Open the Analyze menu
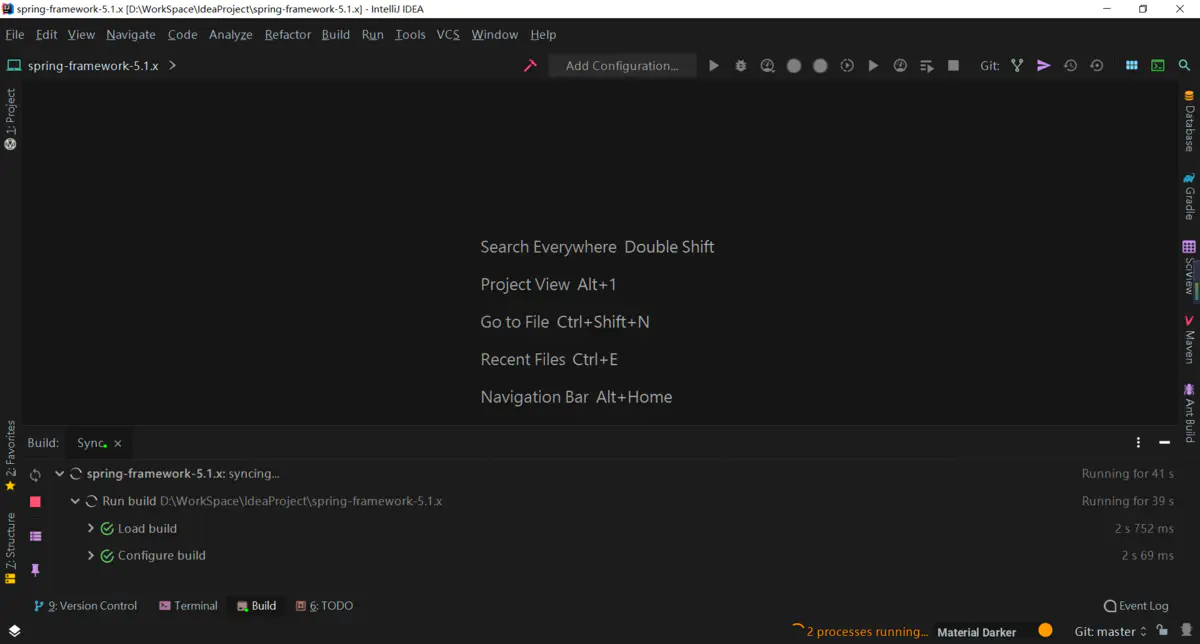The image size is (1200, 644). coord(231,34)
